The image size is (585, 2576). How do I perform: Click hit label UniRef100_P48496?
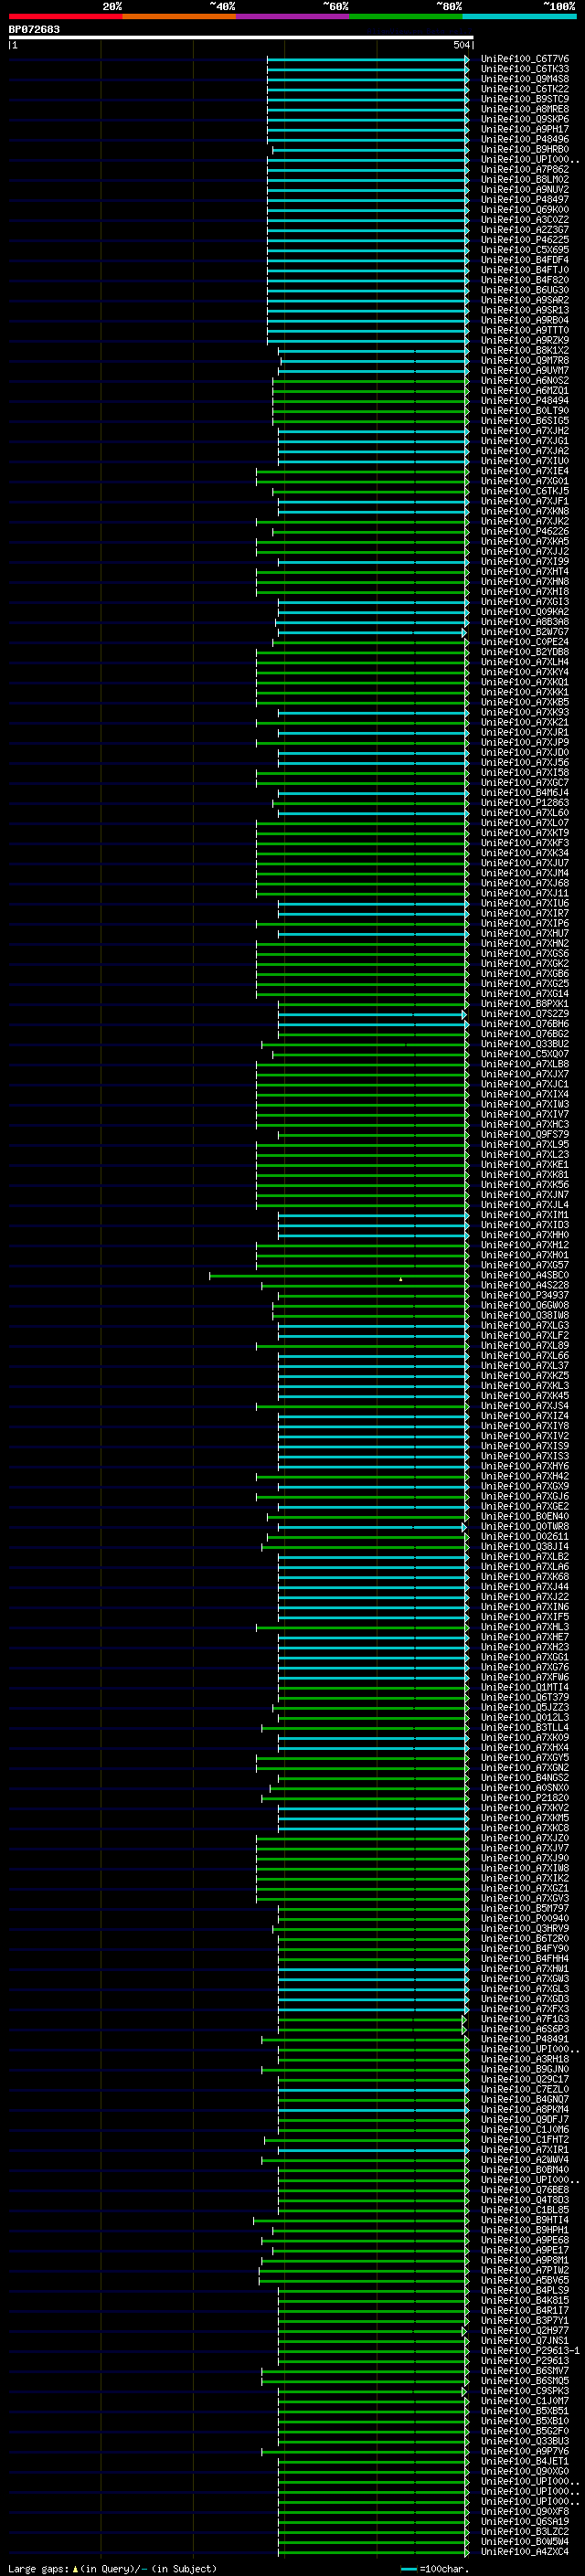tap(524, 139)
